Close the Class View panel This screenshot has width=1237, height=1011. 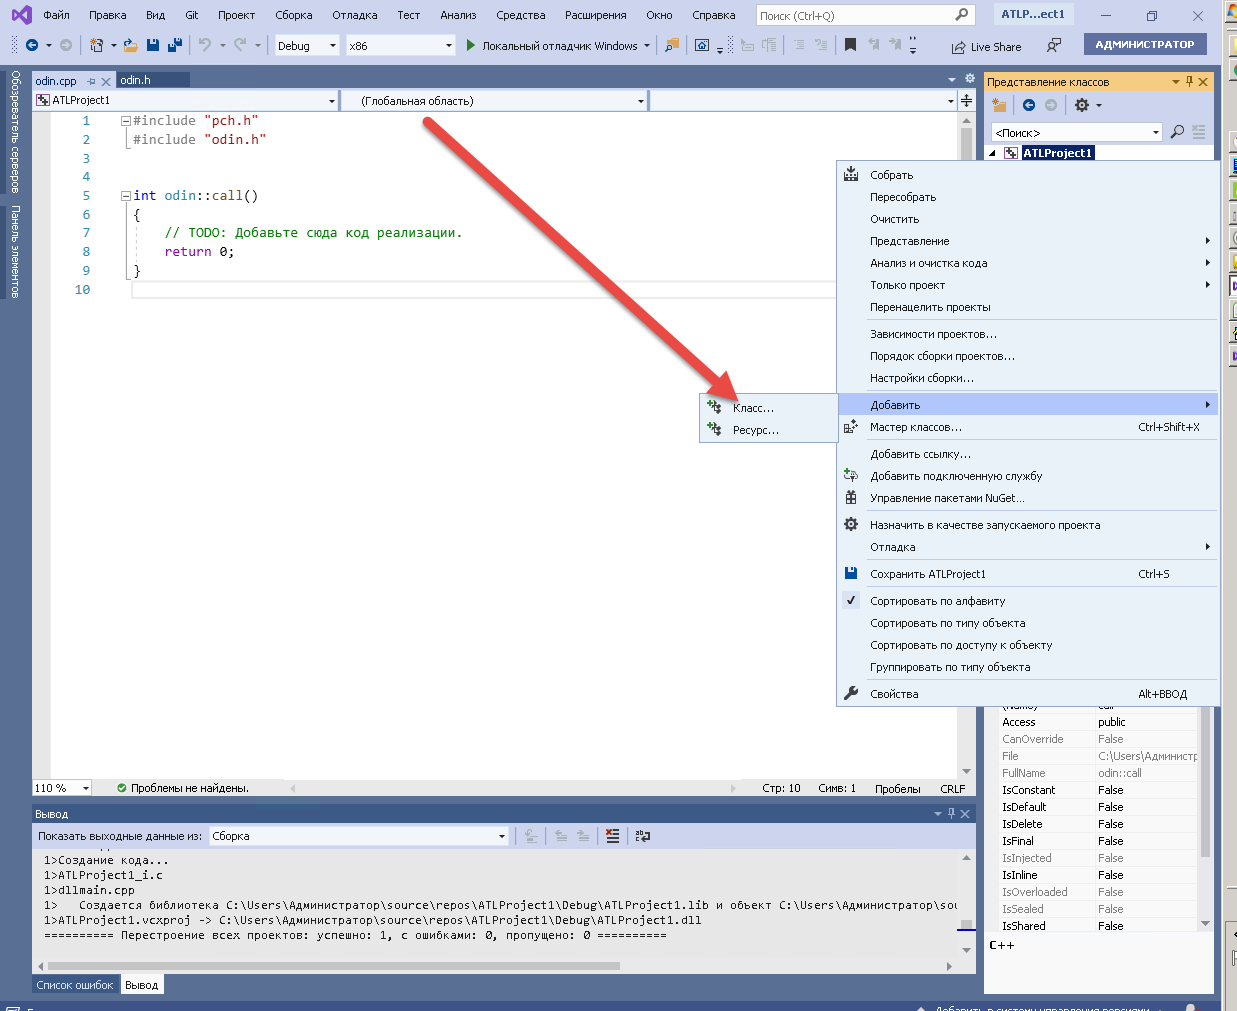coord(1203,82)
